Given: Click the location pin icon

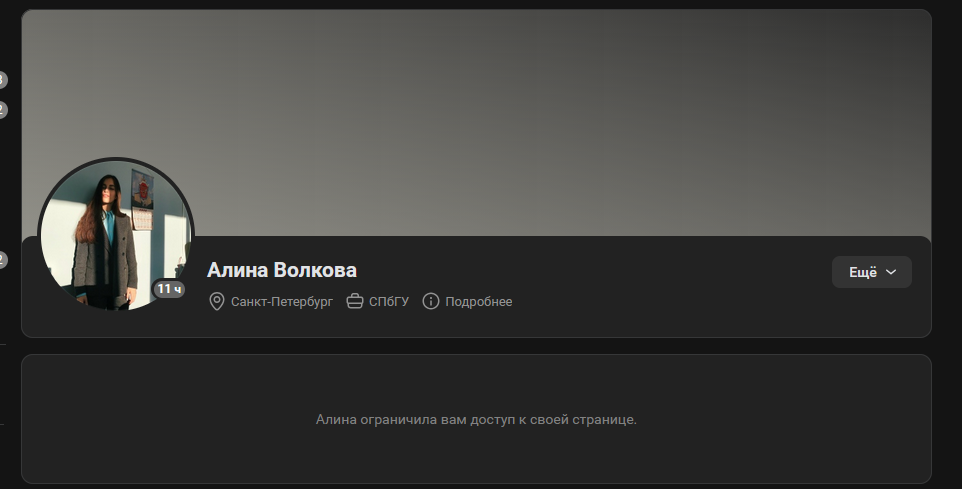Looking at the screenshot, I should pos(216,301).
